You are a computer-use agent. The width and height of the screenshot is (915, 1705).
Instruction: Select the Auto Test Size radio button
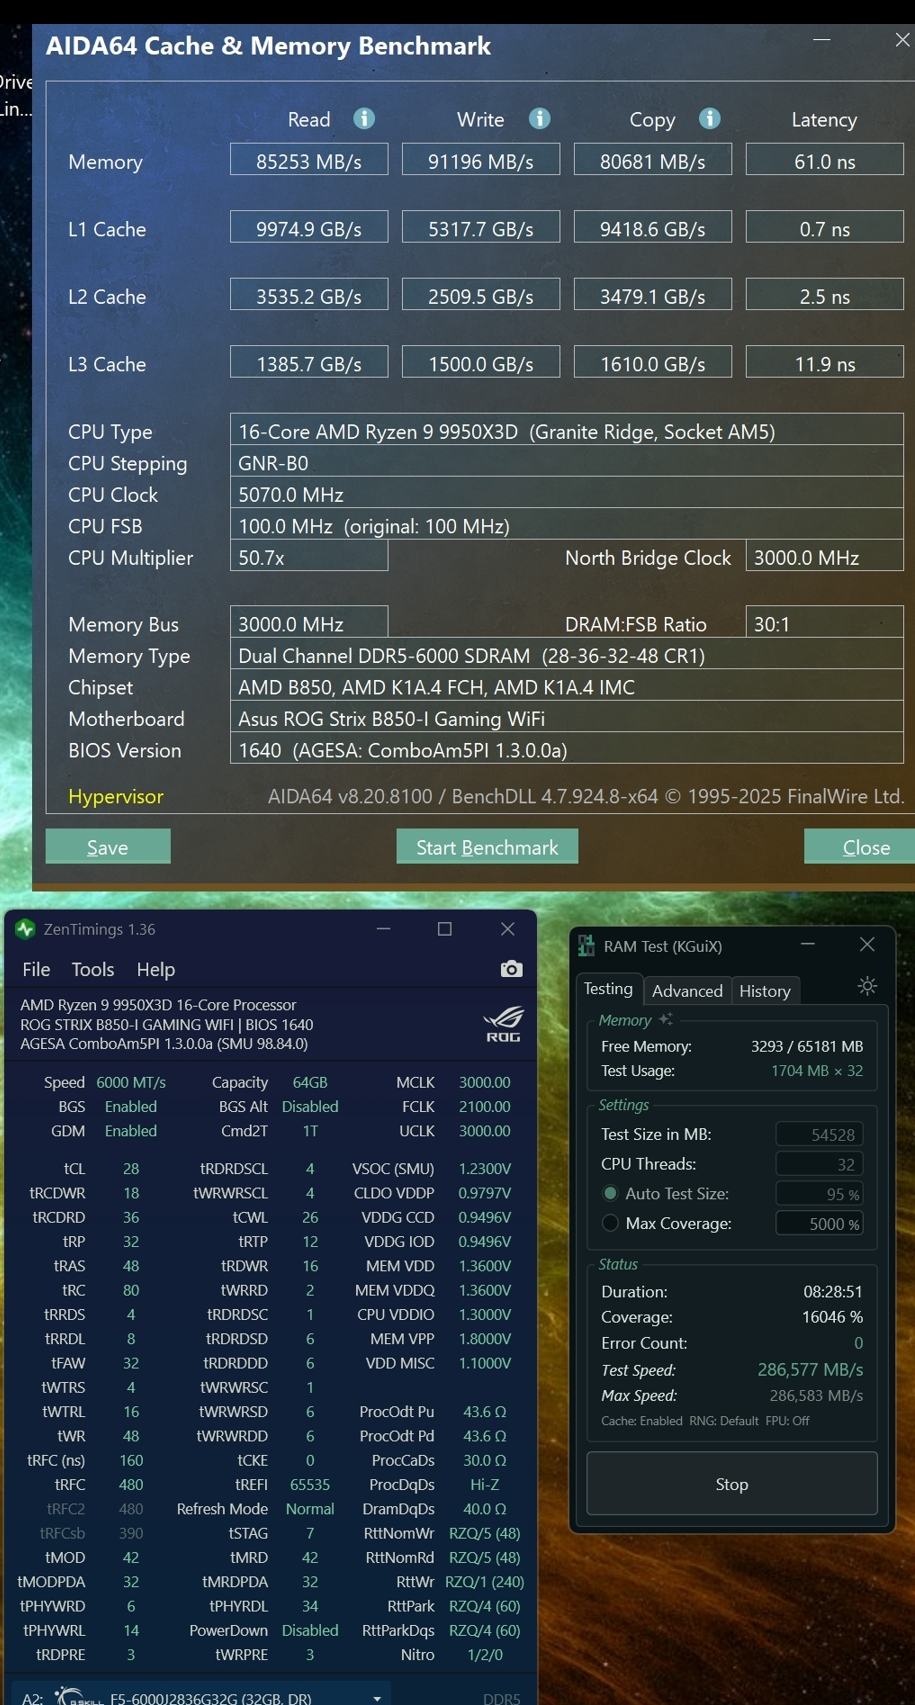(x=610, y=1193)
